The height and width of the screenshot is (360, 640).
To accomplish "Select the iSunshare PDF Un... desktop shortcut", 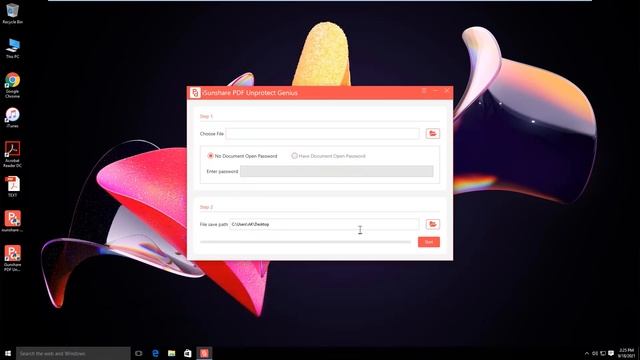I will coord(13,258).
